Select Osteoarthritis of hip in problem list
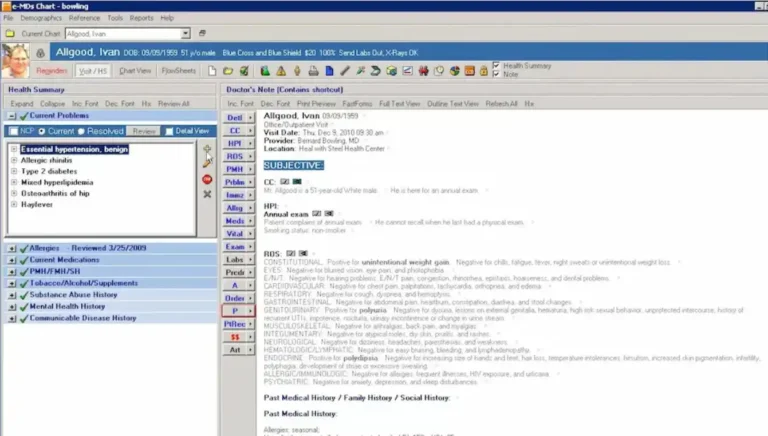Image resolution: width=768 pixels, height=436 pixels. 55,194
